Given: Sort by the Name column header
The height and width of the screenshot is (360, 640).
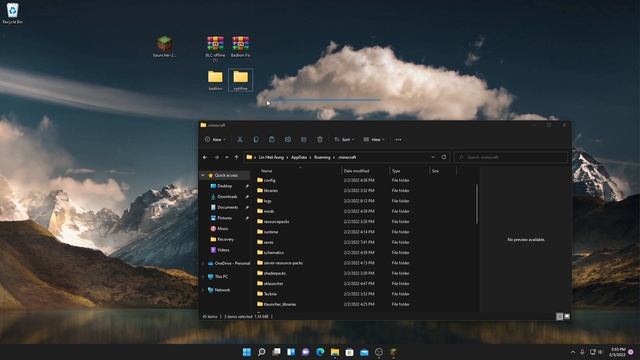Looking at the screenshot, I should click(x=267, y=171).
